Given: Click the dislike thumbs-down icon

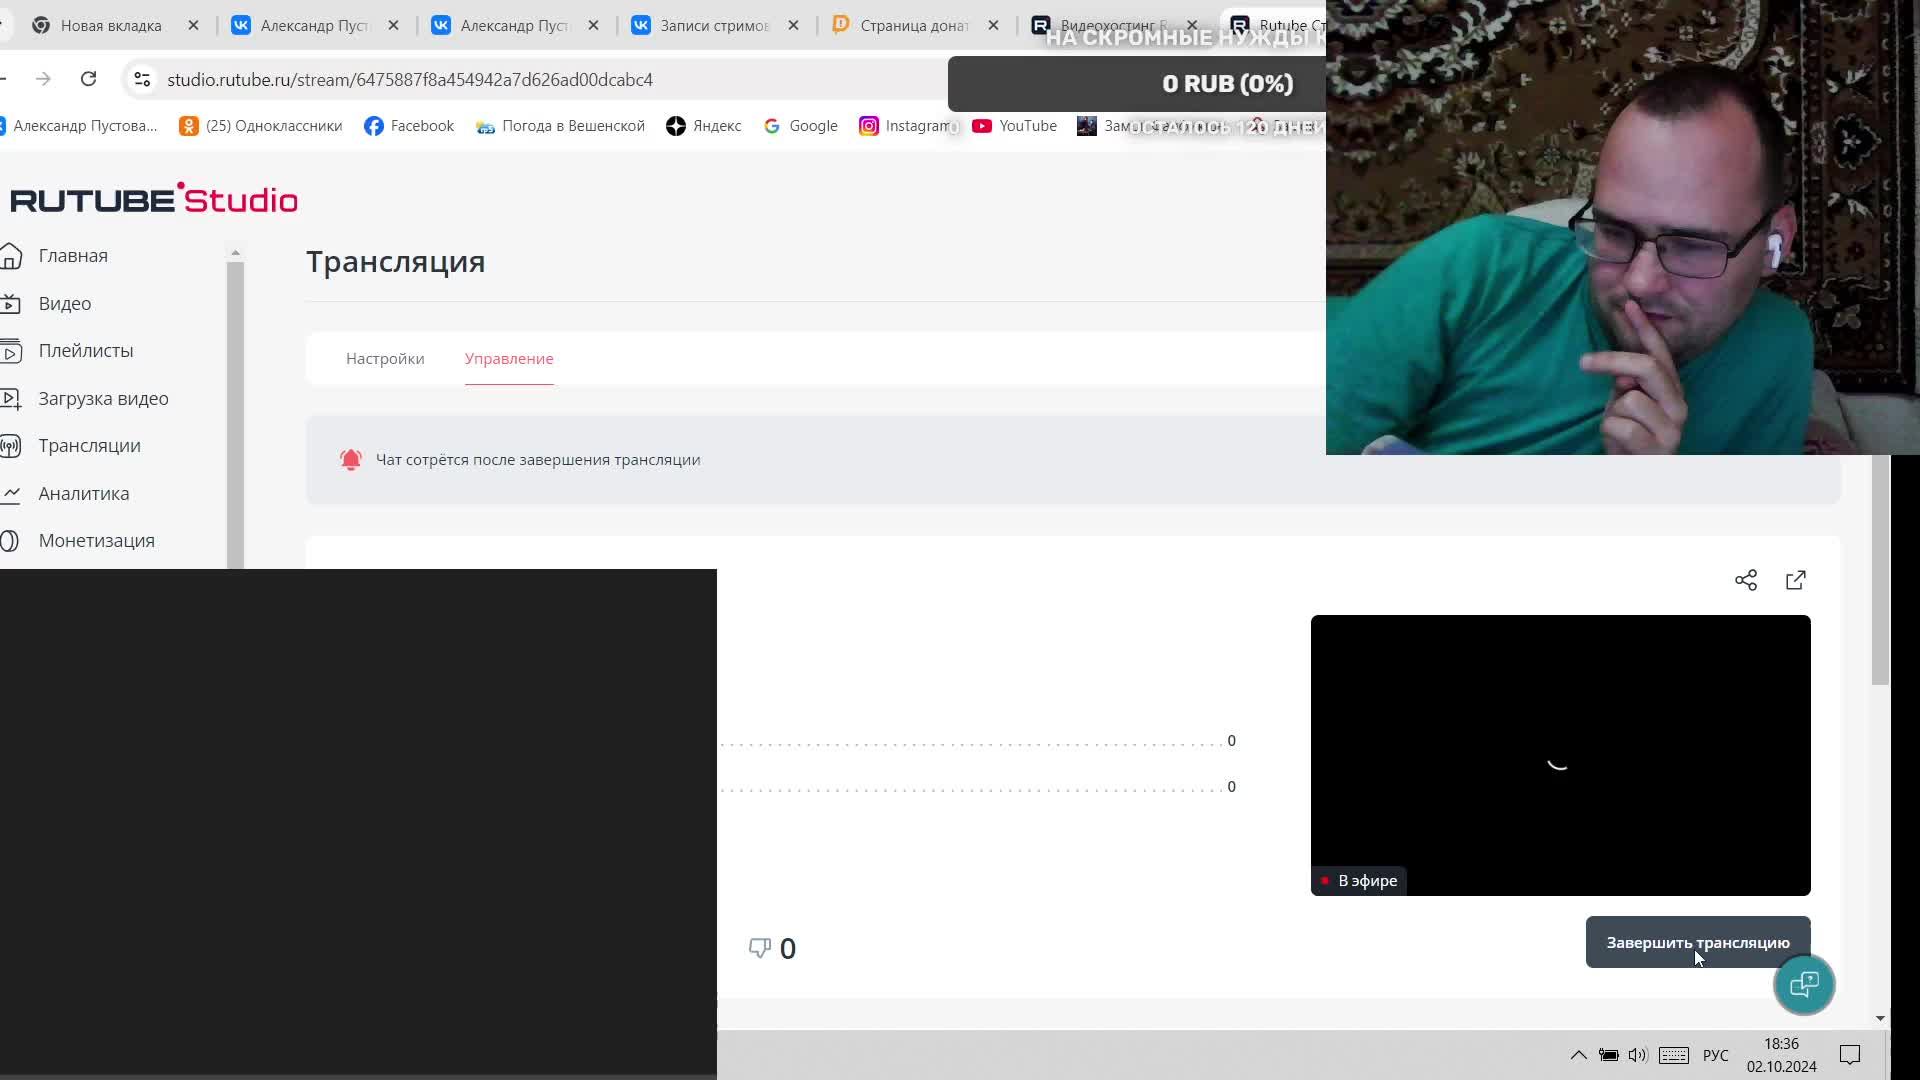Looking at the screenshot, I should click(x=760, y=947).
